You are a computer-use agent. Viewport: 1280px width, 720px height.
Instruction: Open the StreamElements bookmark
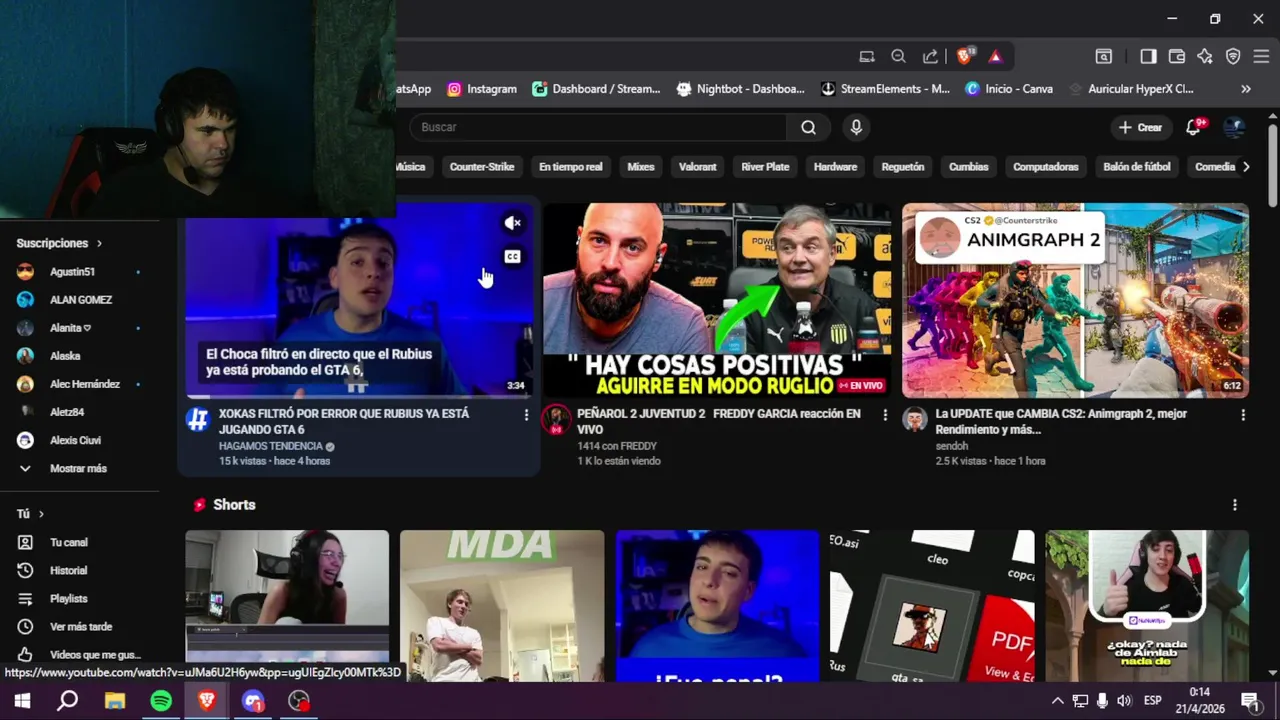pos(885,89)
